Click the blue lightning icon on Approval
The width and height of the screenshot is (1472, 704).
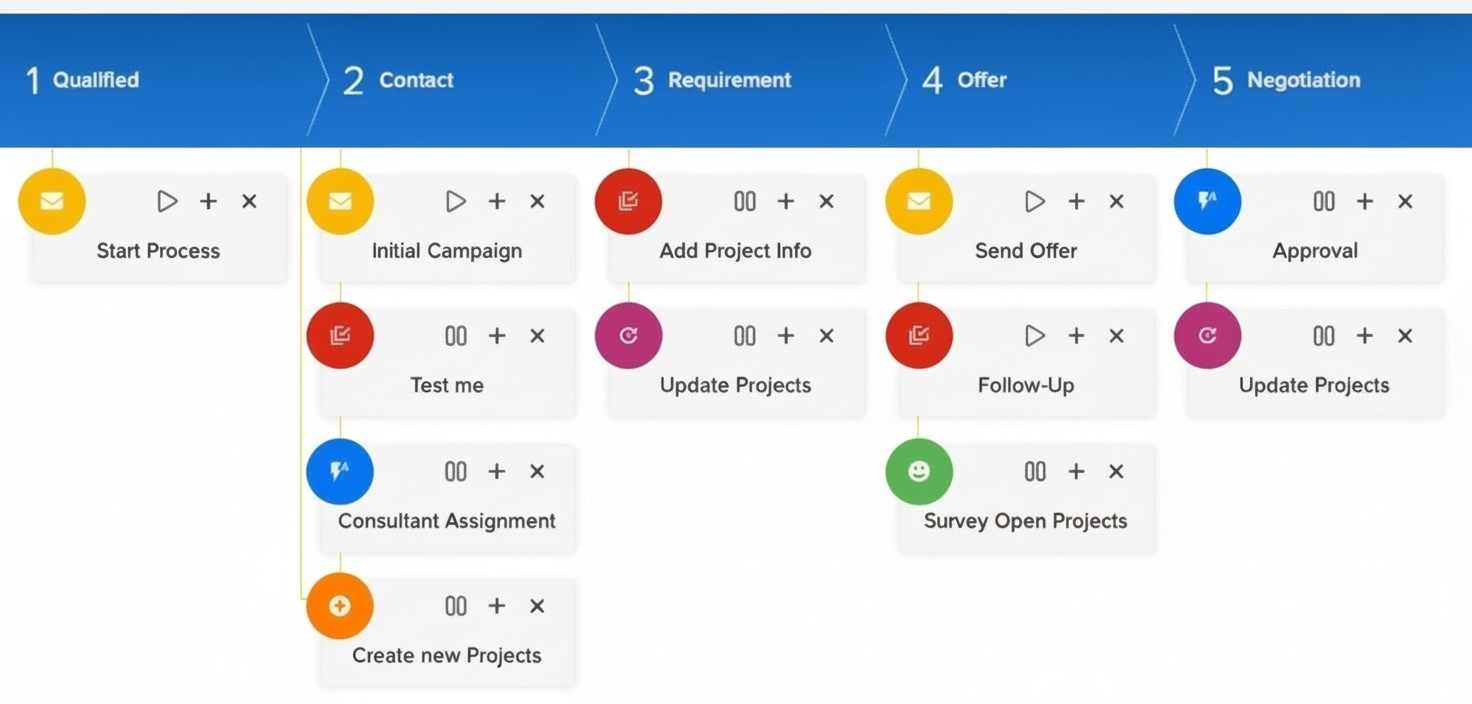[1207, 201]
